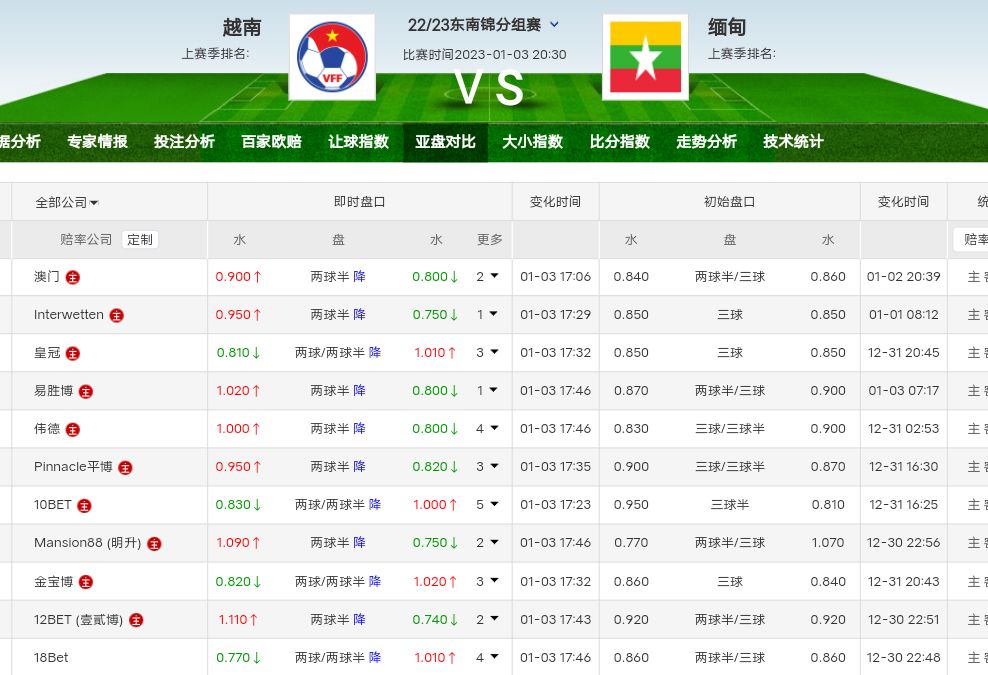
Task: Open the 百家欧赔 tab
Action: tap(271, 142)
